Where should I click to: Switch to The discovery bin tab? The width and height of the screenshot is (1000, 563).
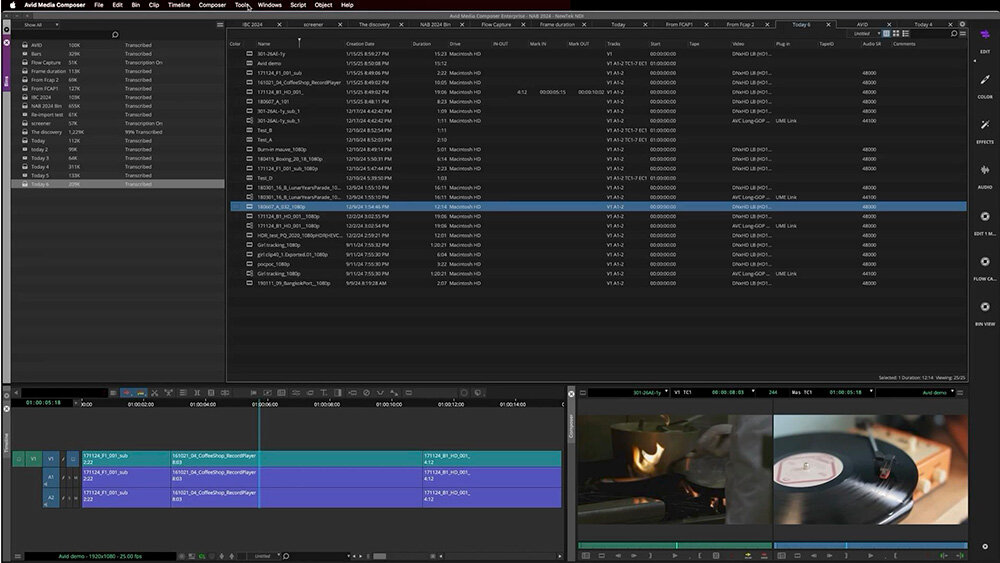tap(373, 24)
